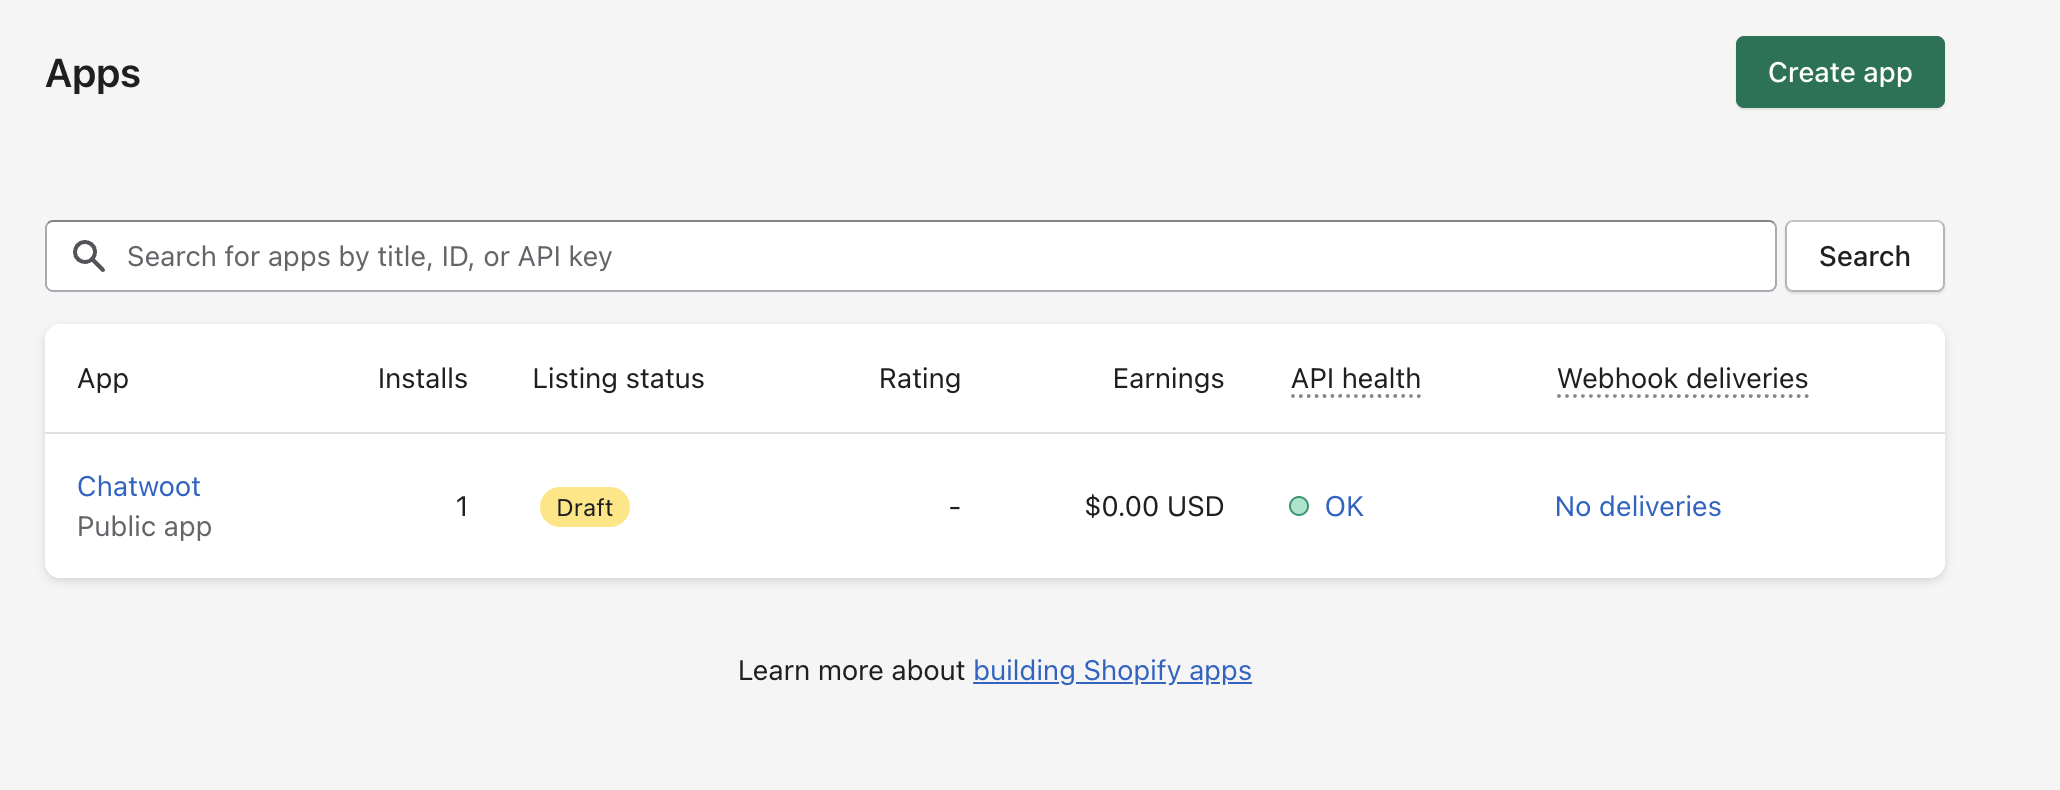Click the $0.00 USD earnings value
The image size is (2060, 790).
[1154, 506]
